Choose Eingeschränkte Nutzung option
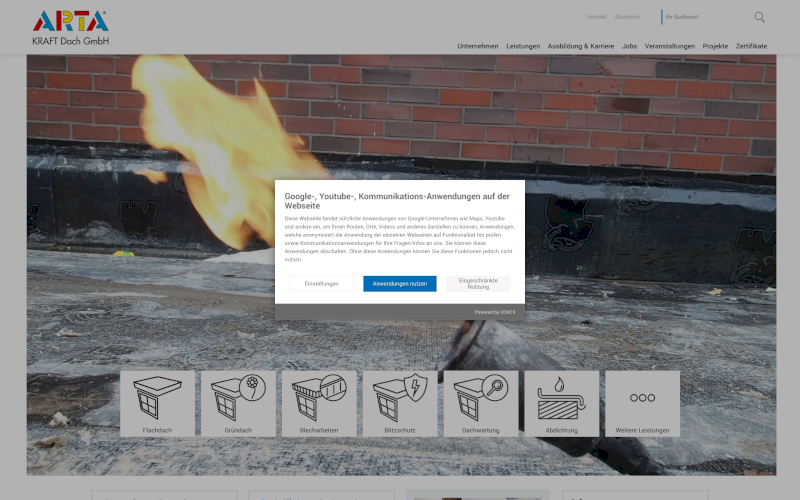The image size is (800, 500). coord(478,284)
